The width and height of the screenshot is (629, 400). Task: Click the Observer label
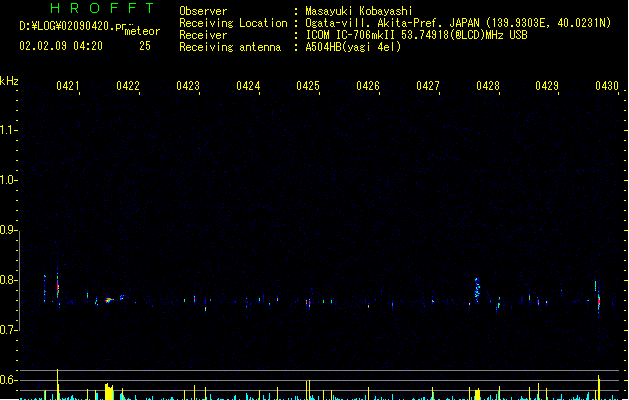(203, 11)
